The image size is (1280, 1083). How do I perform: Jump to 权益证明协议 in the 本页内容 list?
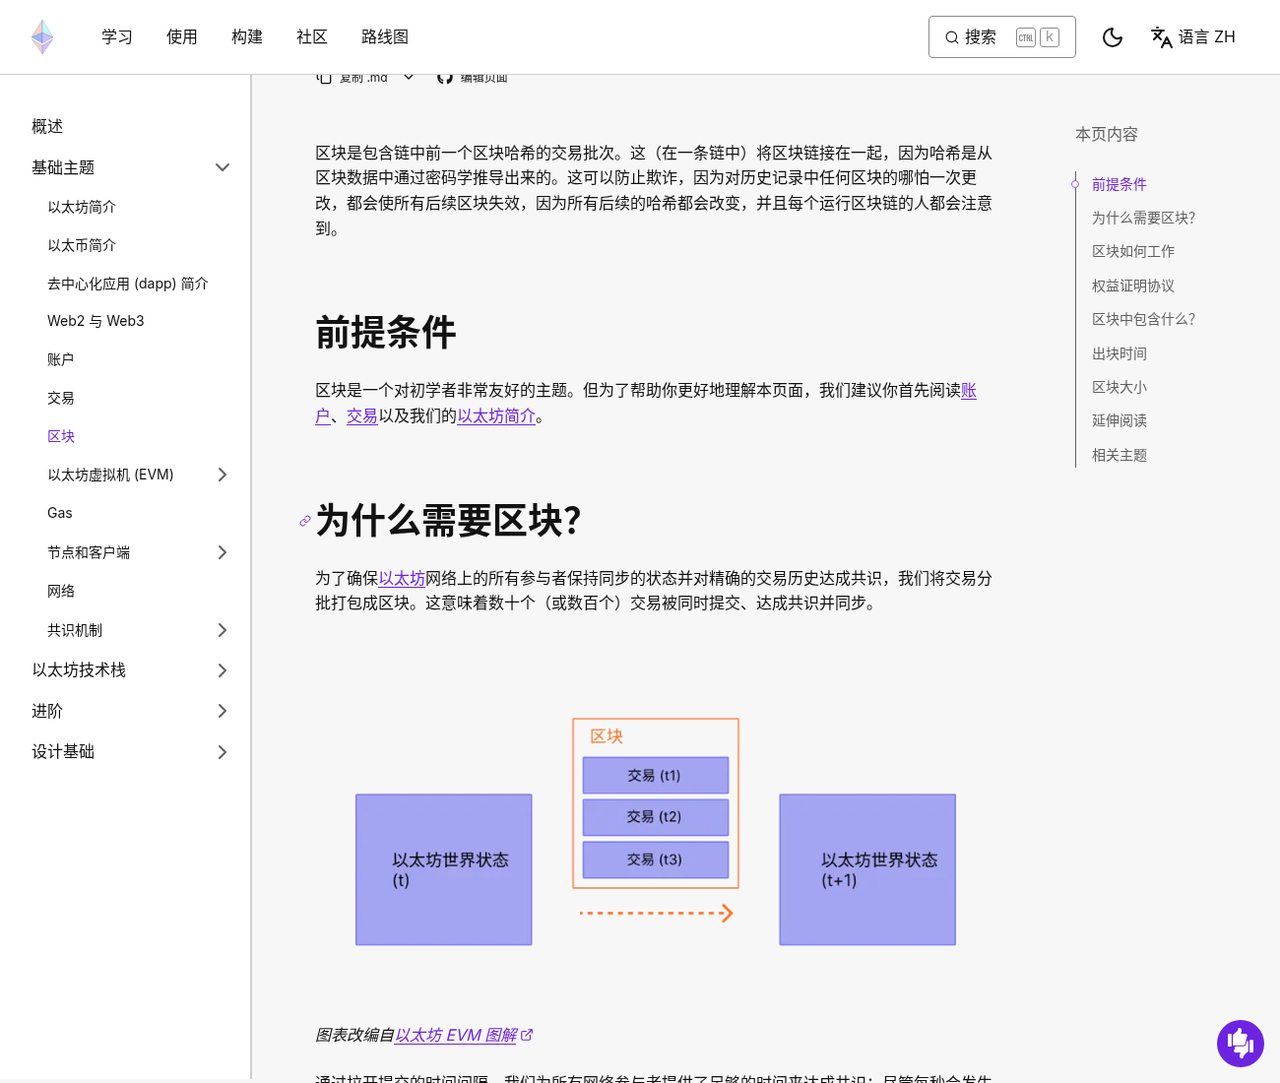pos(1133,286)
